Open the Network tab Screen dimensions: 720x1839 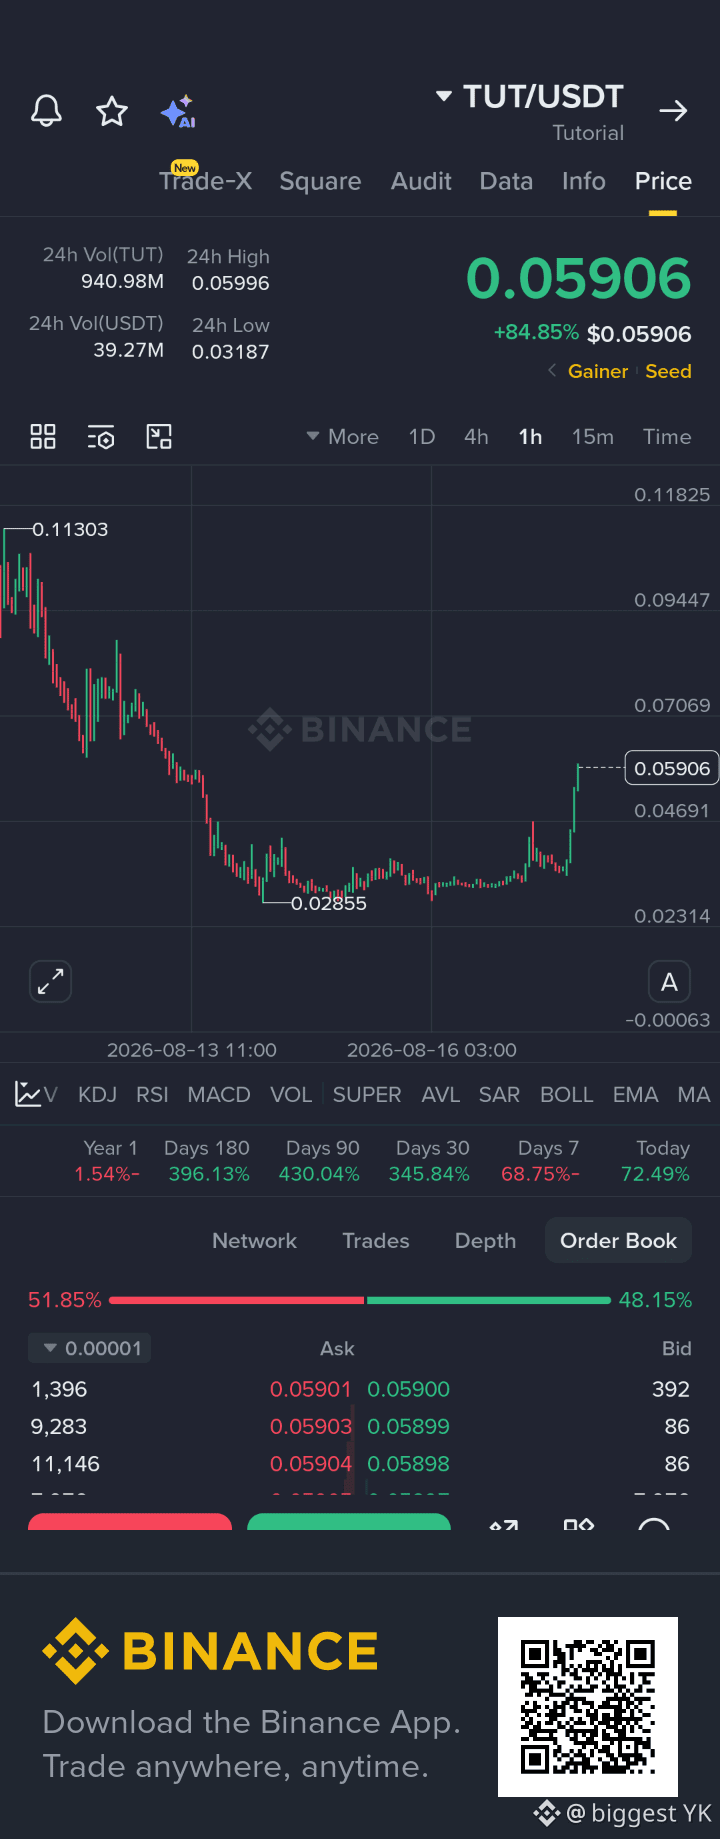click(x=254, y=1241)
